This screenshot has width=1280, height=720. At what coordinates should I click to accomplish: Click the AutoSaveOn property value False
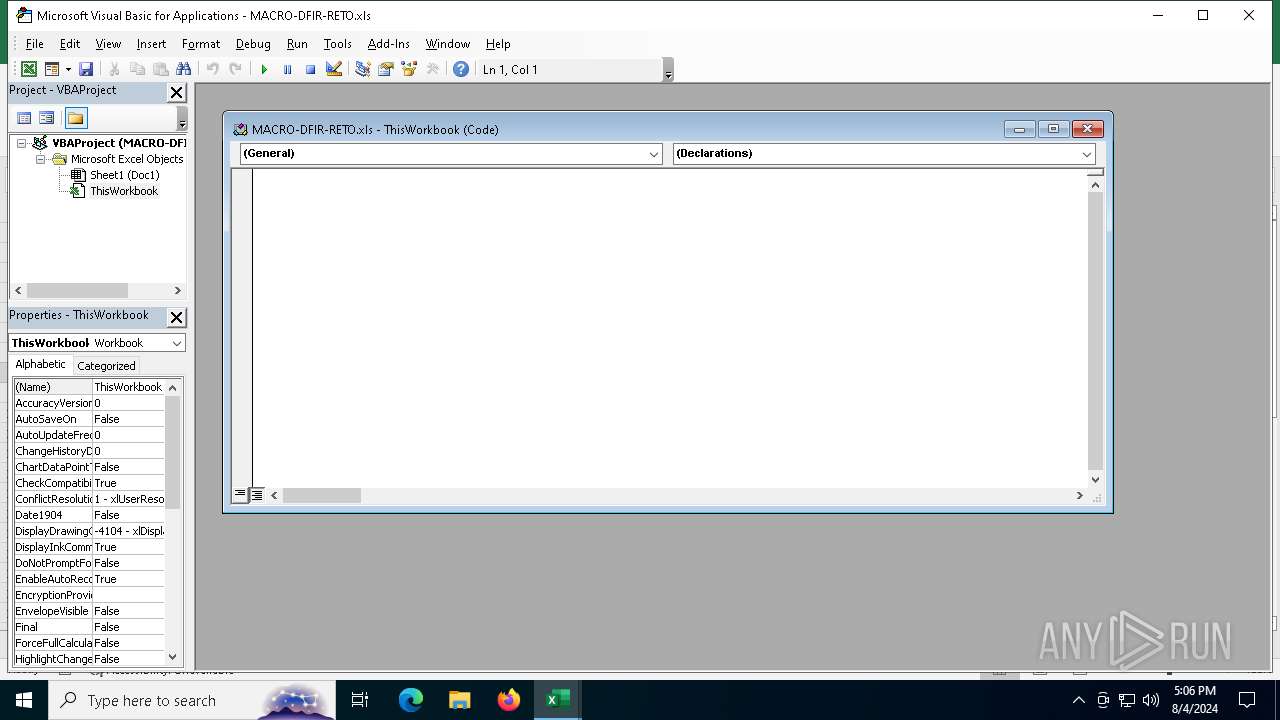(128, 419)
